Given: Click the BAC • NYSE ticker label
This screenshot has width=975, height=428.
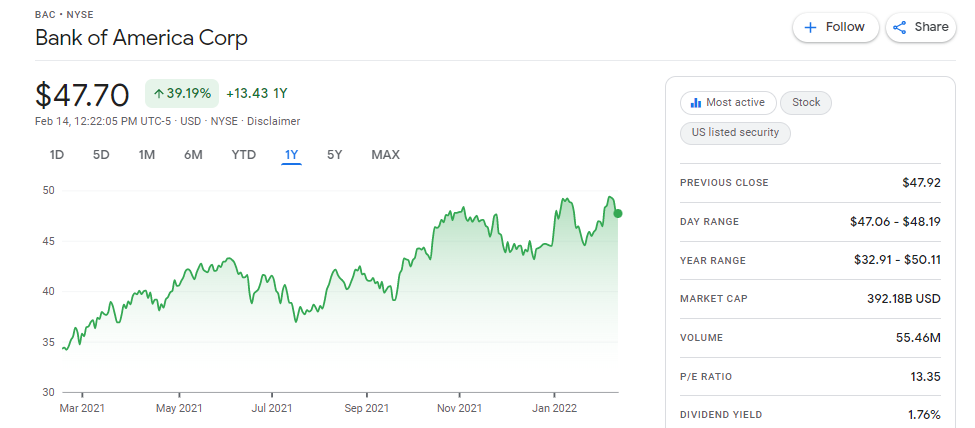Looking at the screenshot, I should pyautogui.click(x=65, y=14).
